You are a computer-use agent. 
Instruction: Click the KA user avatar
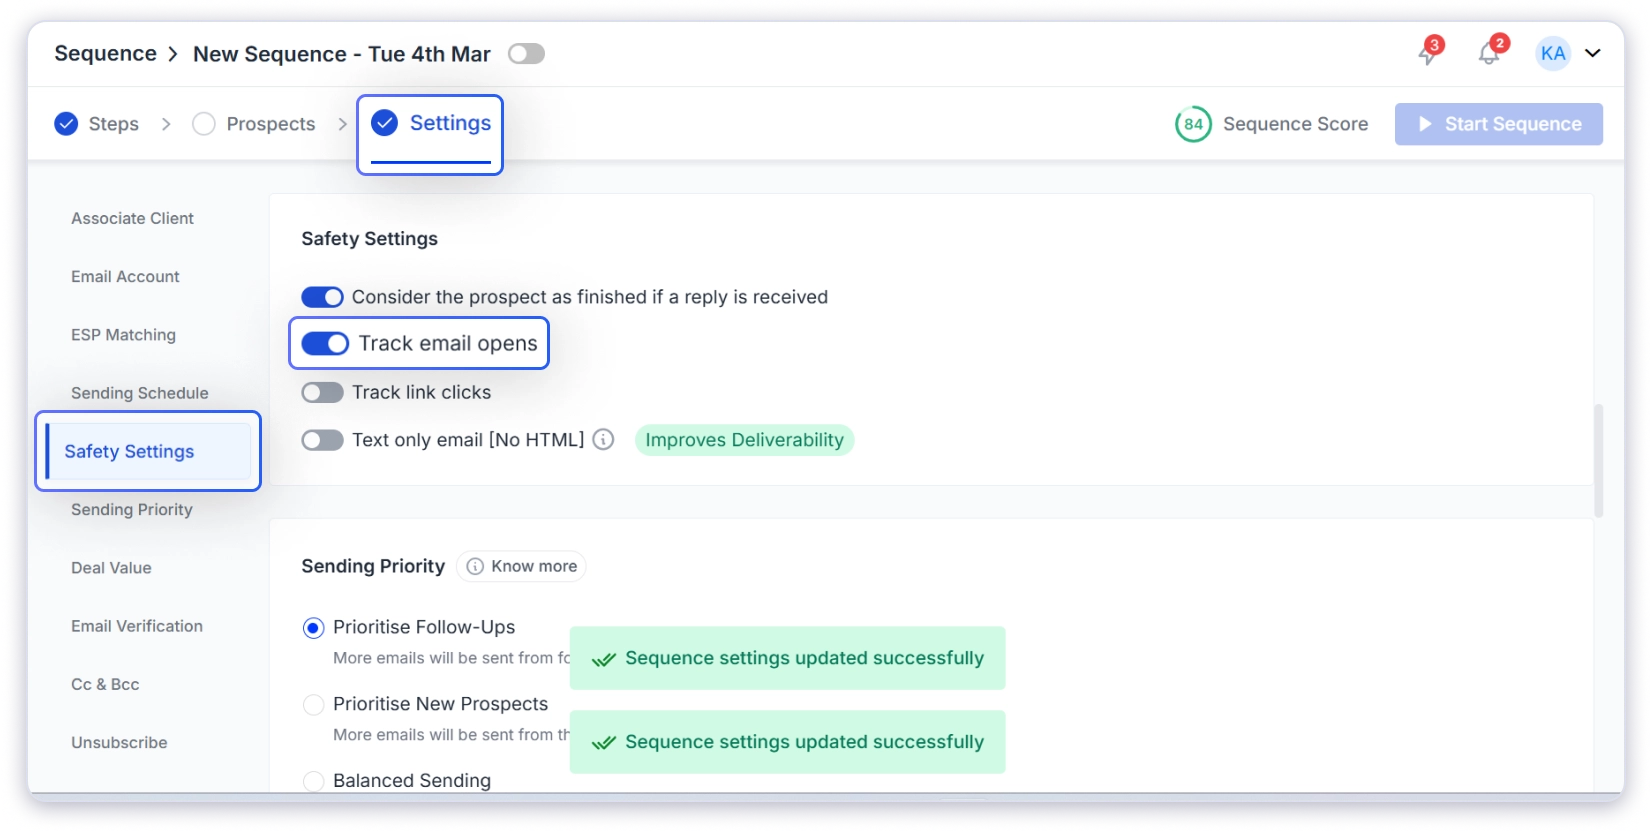point(1553,54)
